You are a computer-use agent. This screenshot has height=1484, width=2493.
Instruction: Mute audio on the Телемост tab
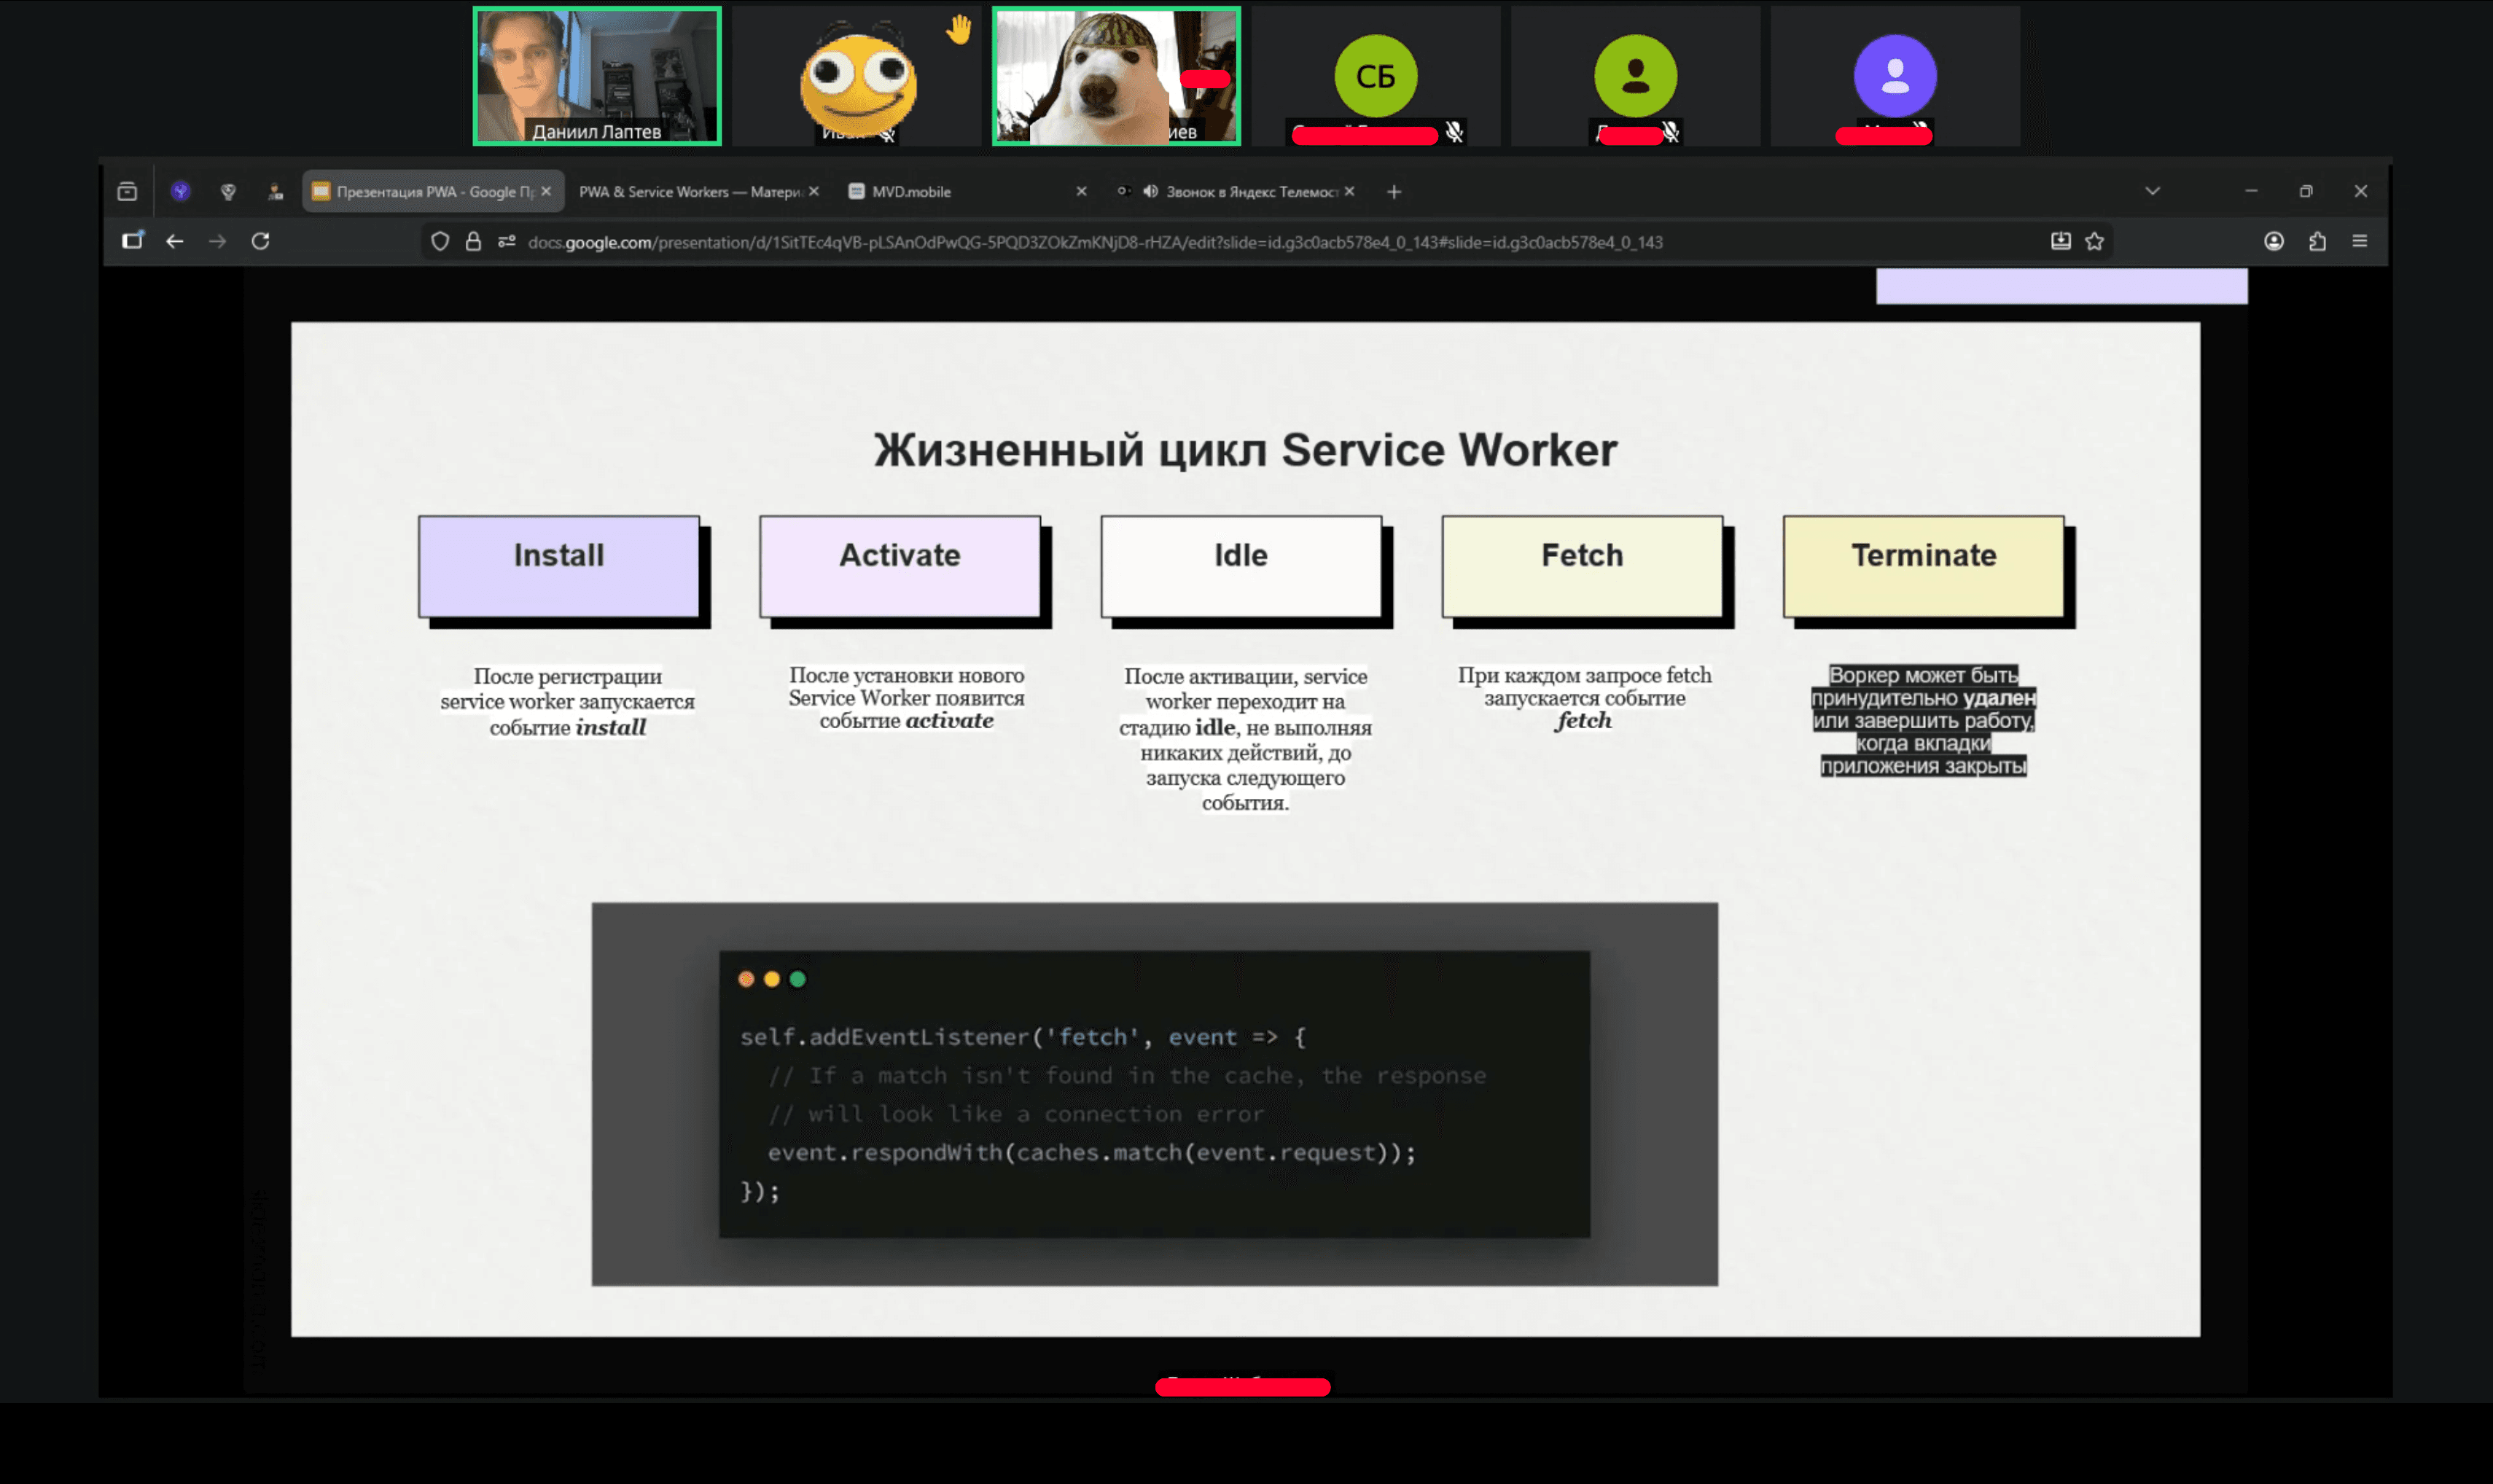tap(1151, 191)
